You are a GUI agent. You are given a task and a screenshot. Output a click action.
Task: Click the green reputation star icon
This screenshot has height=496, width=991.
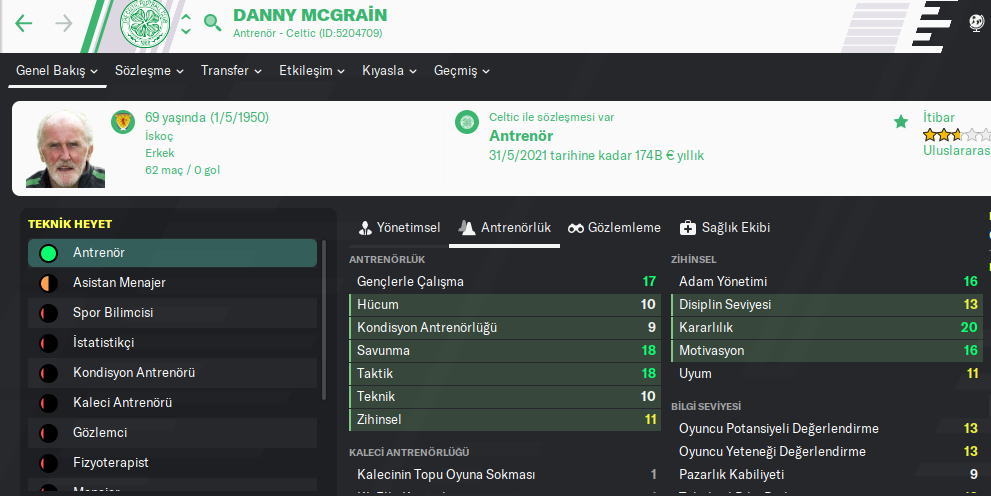pyautogui.click(x=901, y=122)
